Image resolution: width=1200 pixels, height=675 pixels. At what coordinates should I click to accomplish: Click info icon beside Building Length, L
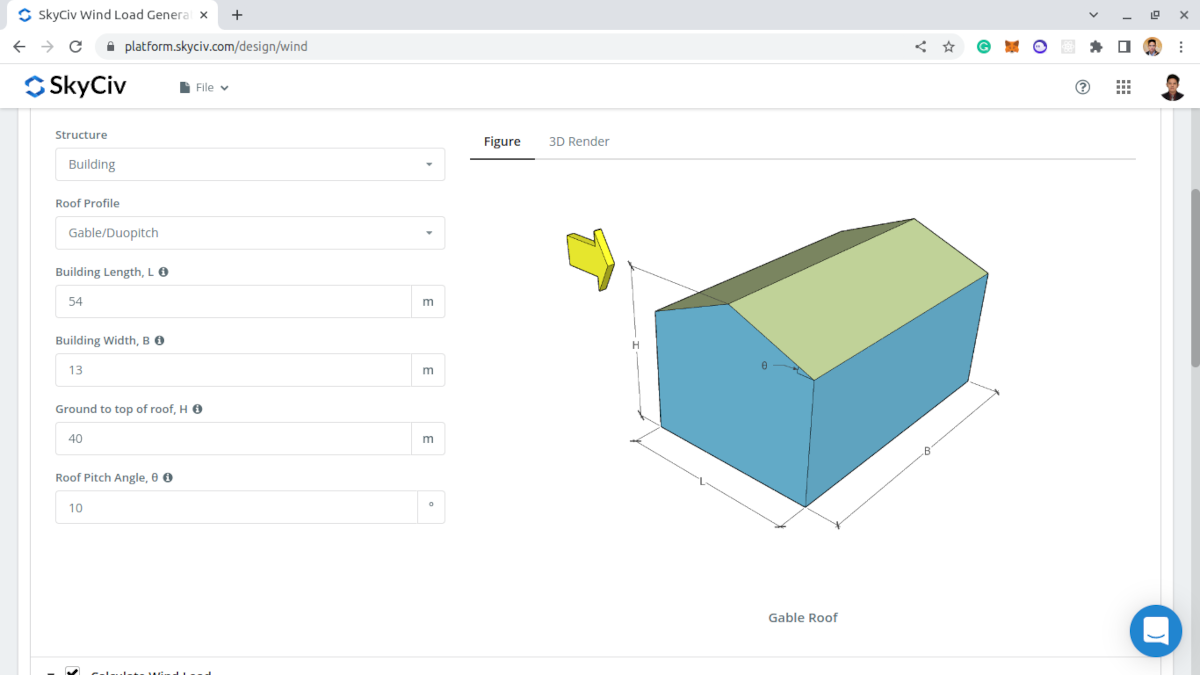tap(163, 272)
